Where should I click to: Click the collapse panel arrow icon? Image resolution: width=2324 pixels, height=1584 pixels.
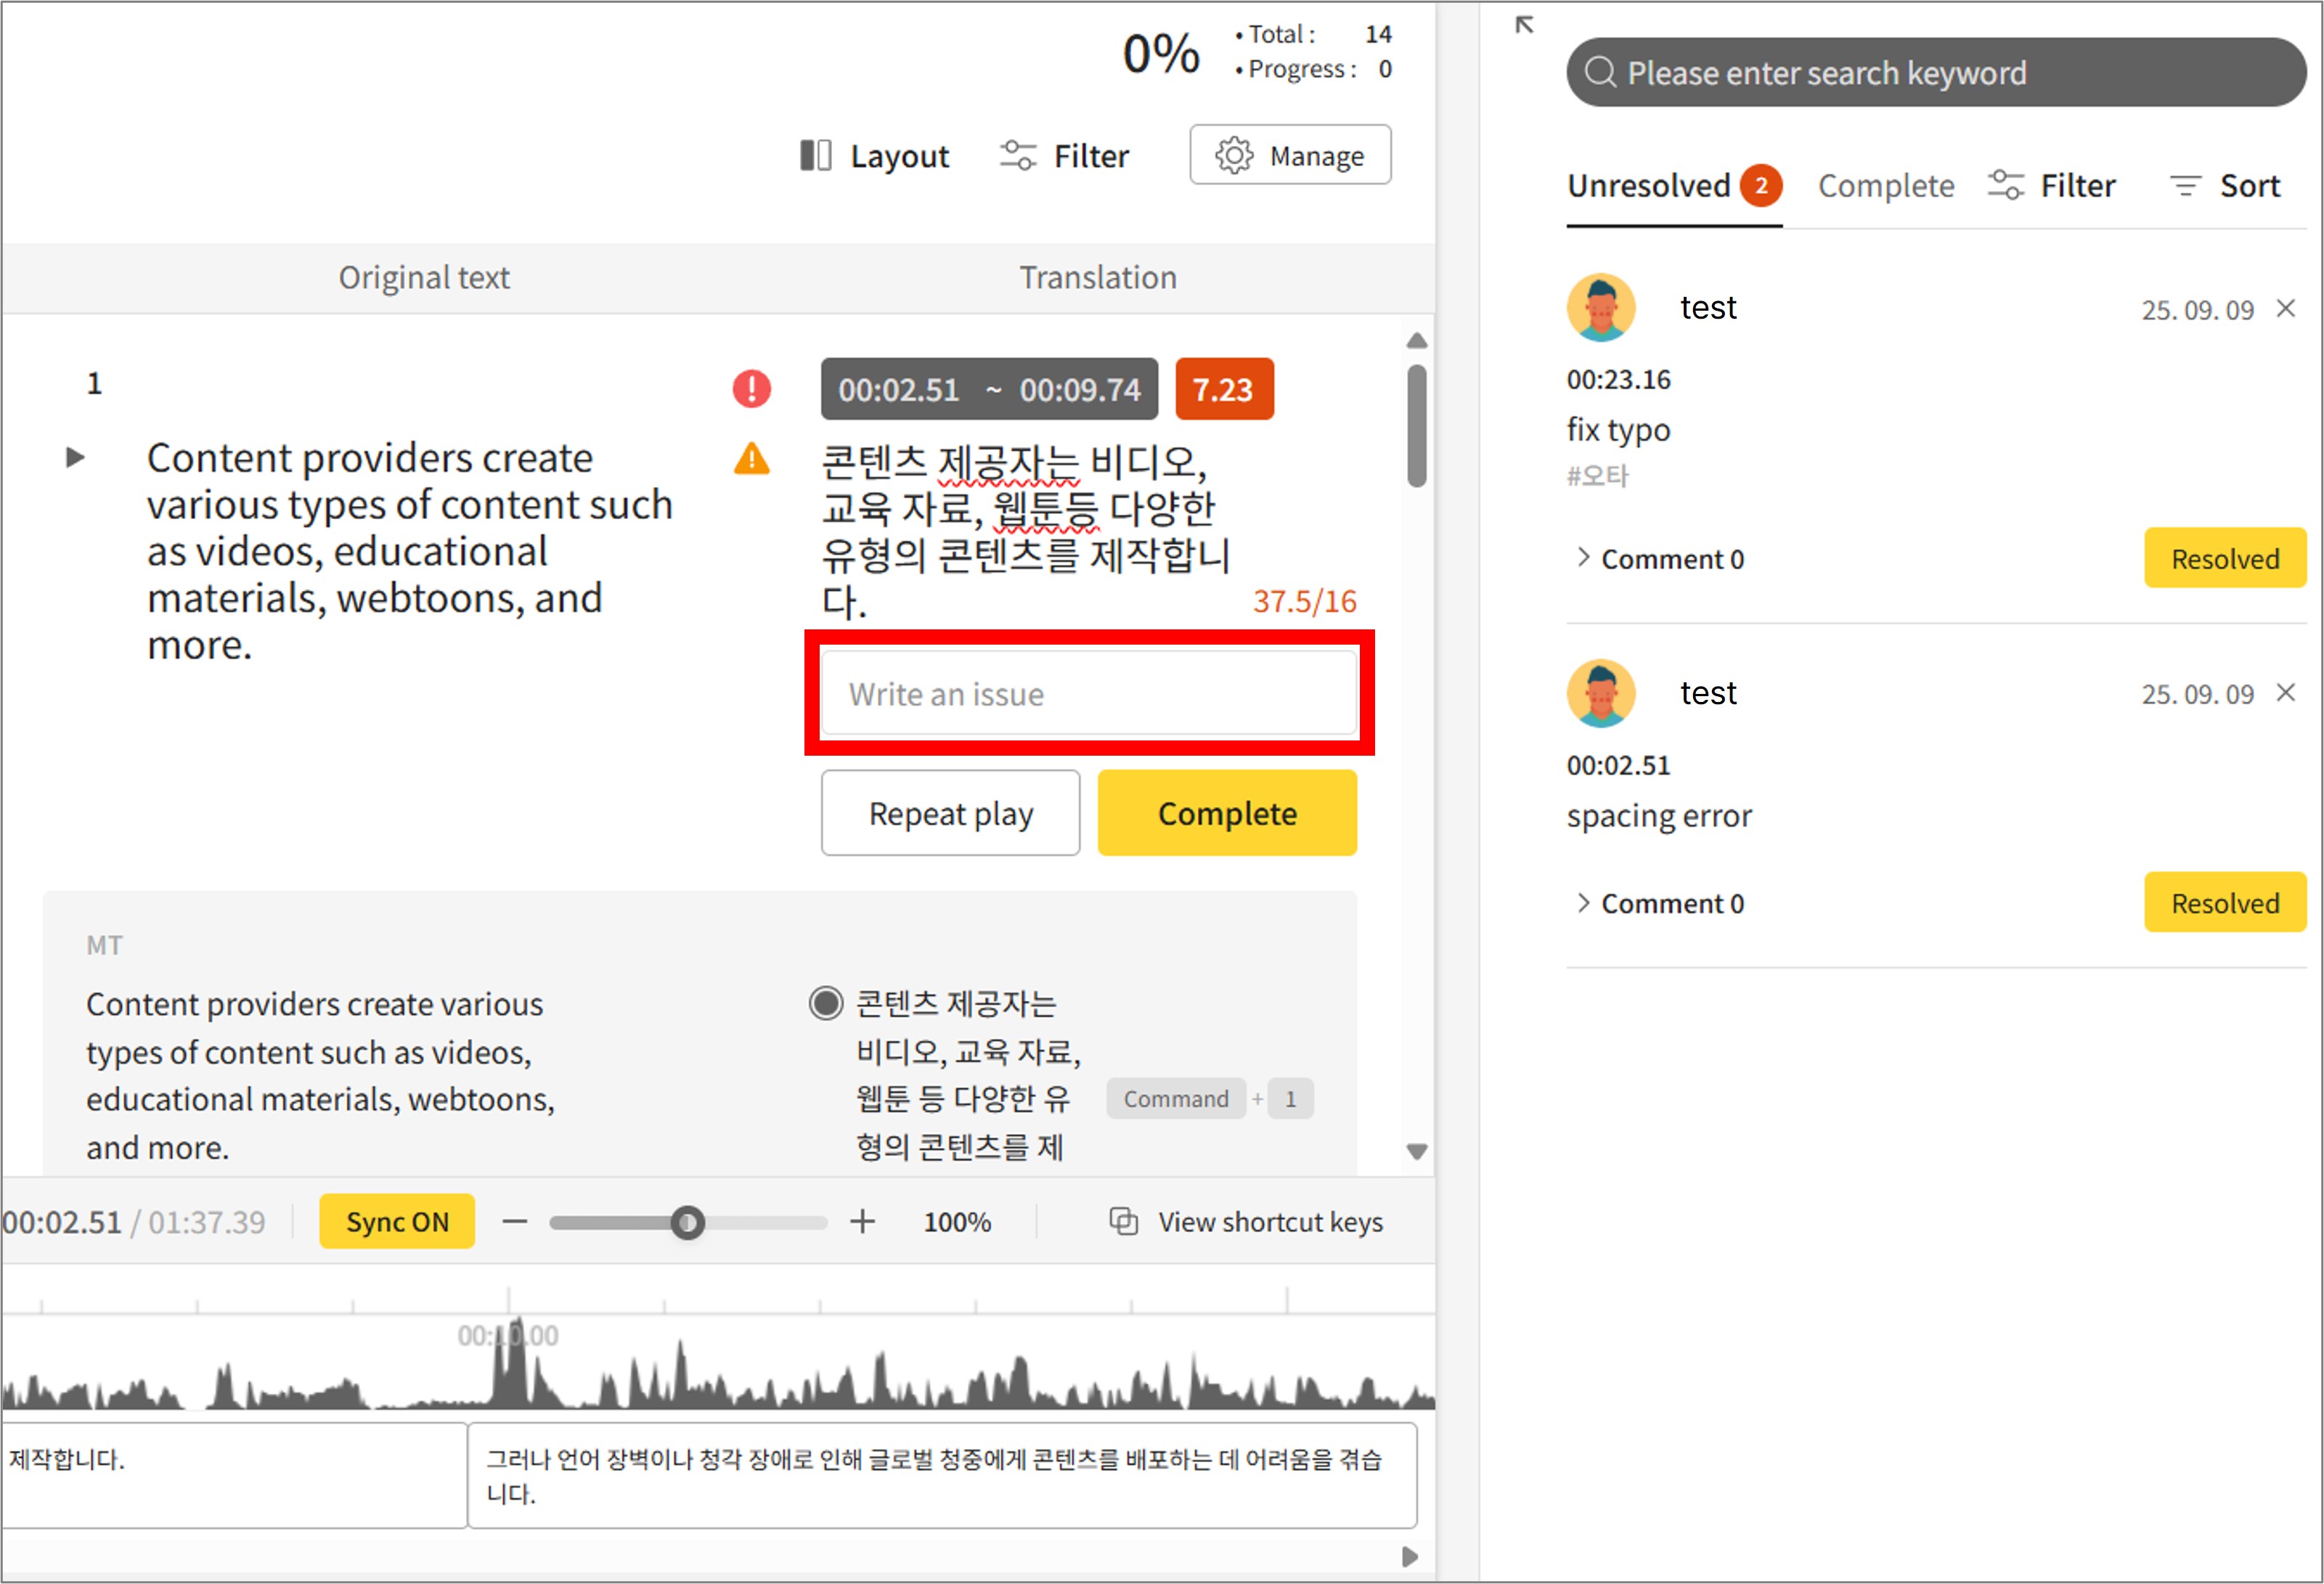(1524, 25)
